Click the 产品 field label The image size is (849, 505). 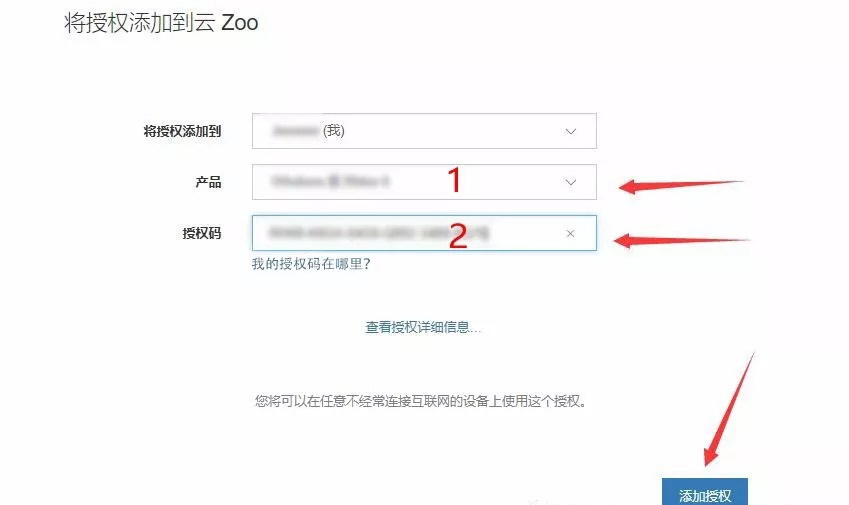(208, 182)
